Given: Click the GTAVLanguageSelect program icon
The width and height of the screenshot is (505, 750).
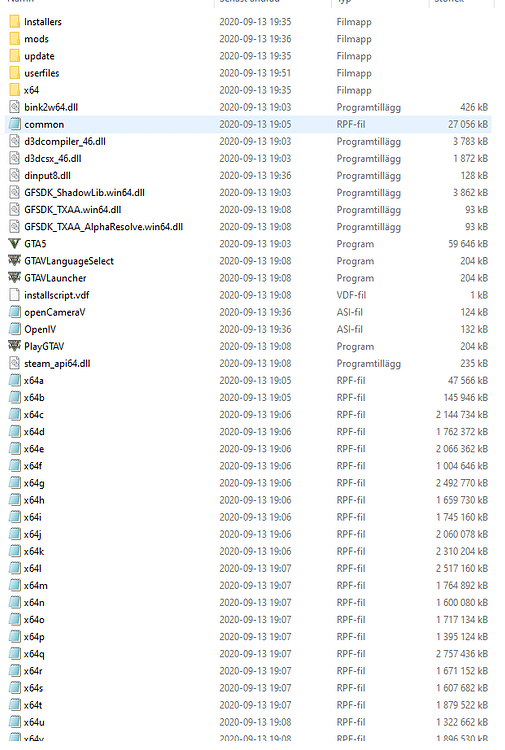Looking at the screenshot, I should pos(15,261).
